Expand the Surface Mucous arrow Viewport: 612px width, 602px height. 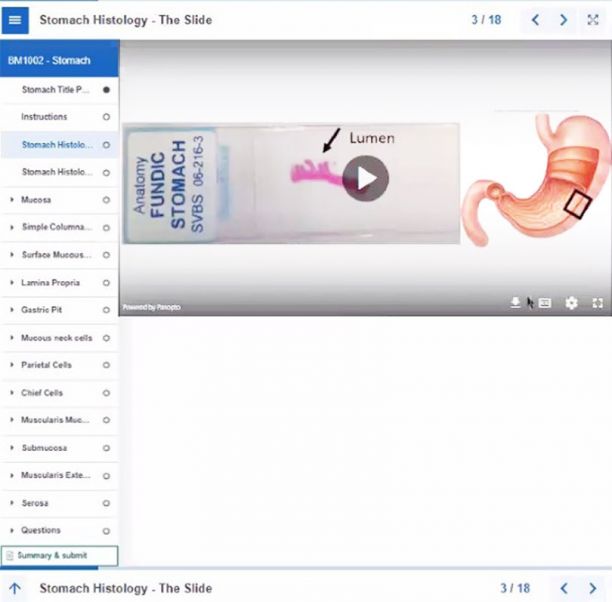12,255
